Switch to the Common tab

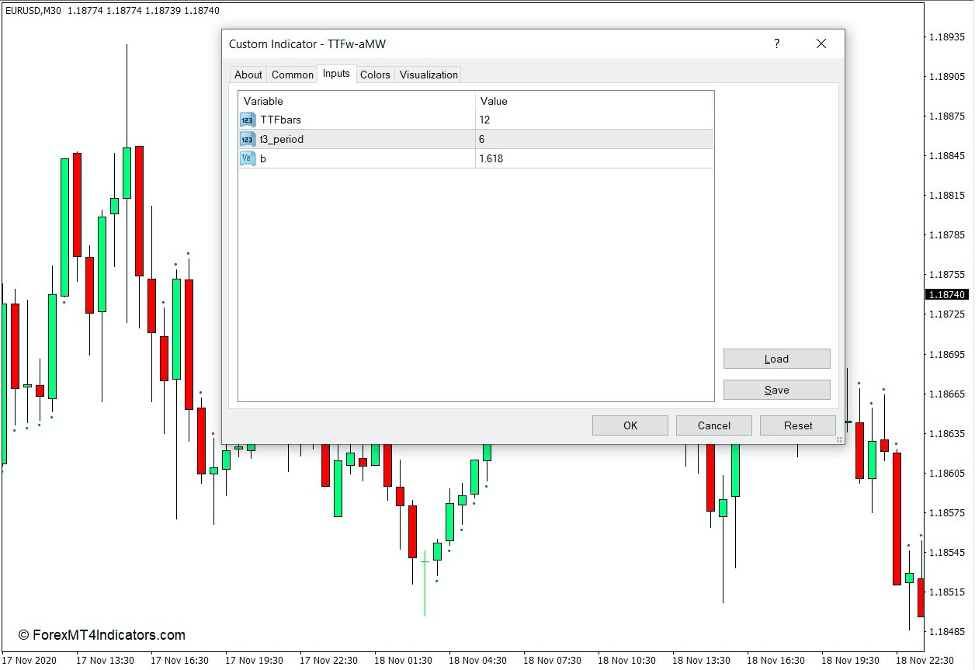point(292,74)
